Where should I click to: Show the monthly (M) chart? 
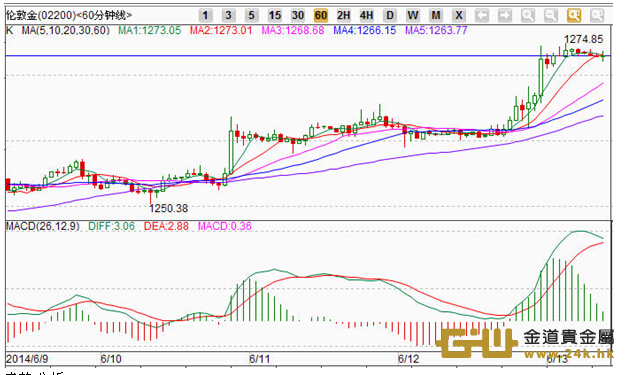pos(436,15)
